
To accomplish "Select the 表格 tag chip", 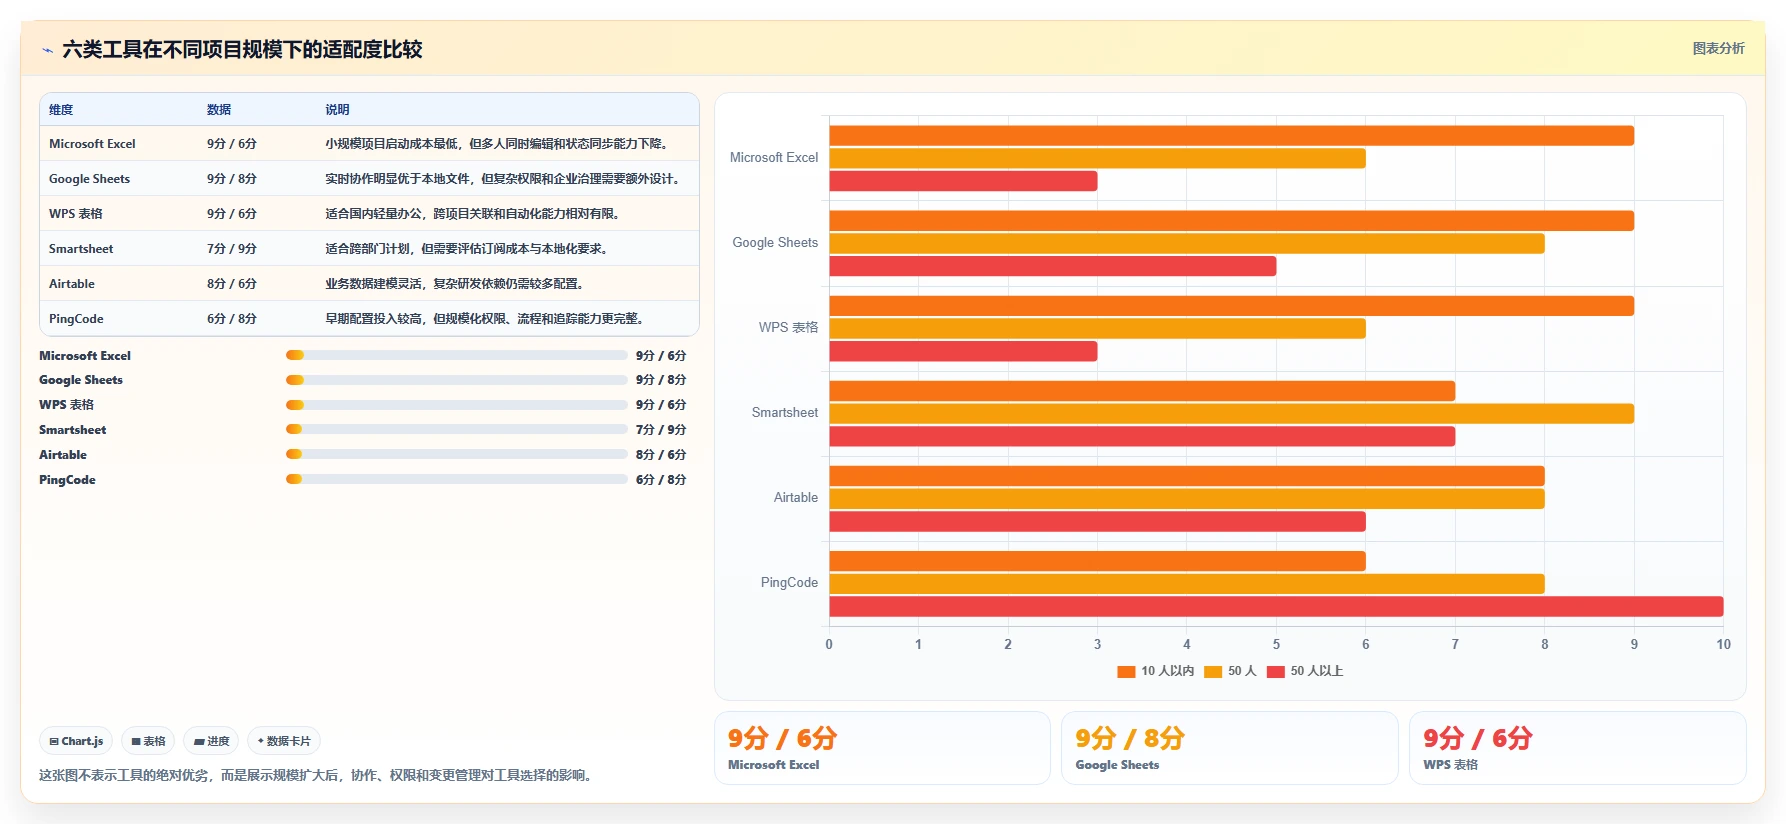I will (148, 741).
